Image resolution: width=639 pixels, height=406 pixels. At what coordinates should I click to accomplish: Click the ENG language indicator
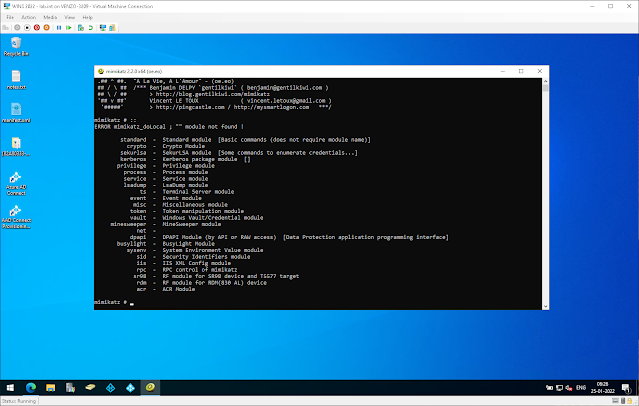[581, 388]
